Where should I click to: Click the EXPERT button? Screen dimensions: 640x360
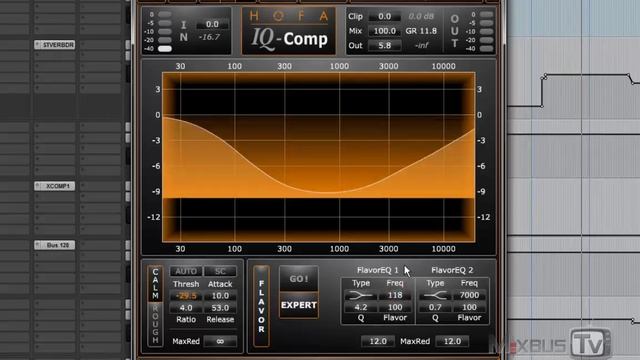[x=299, y=305]
